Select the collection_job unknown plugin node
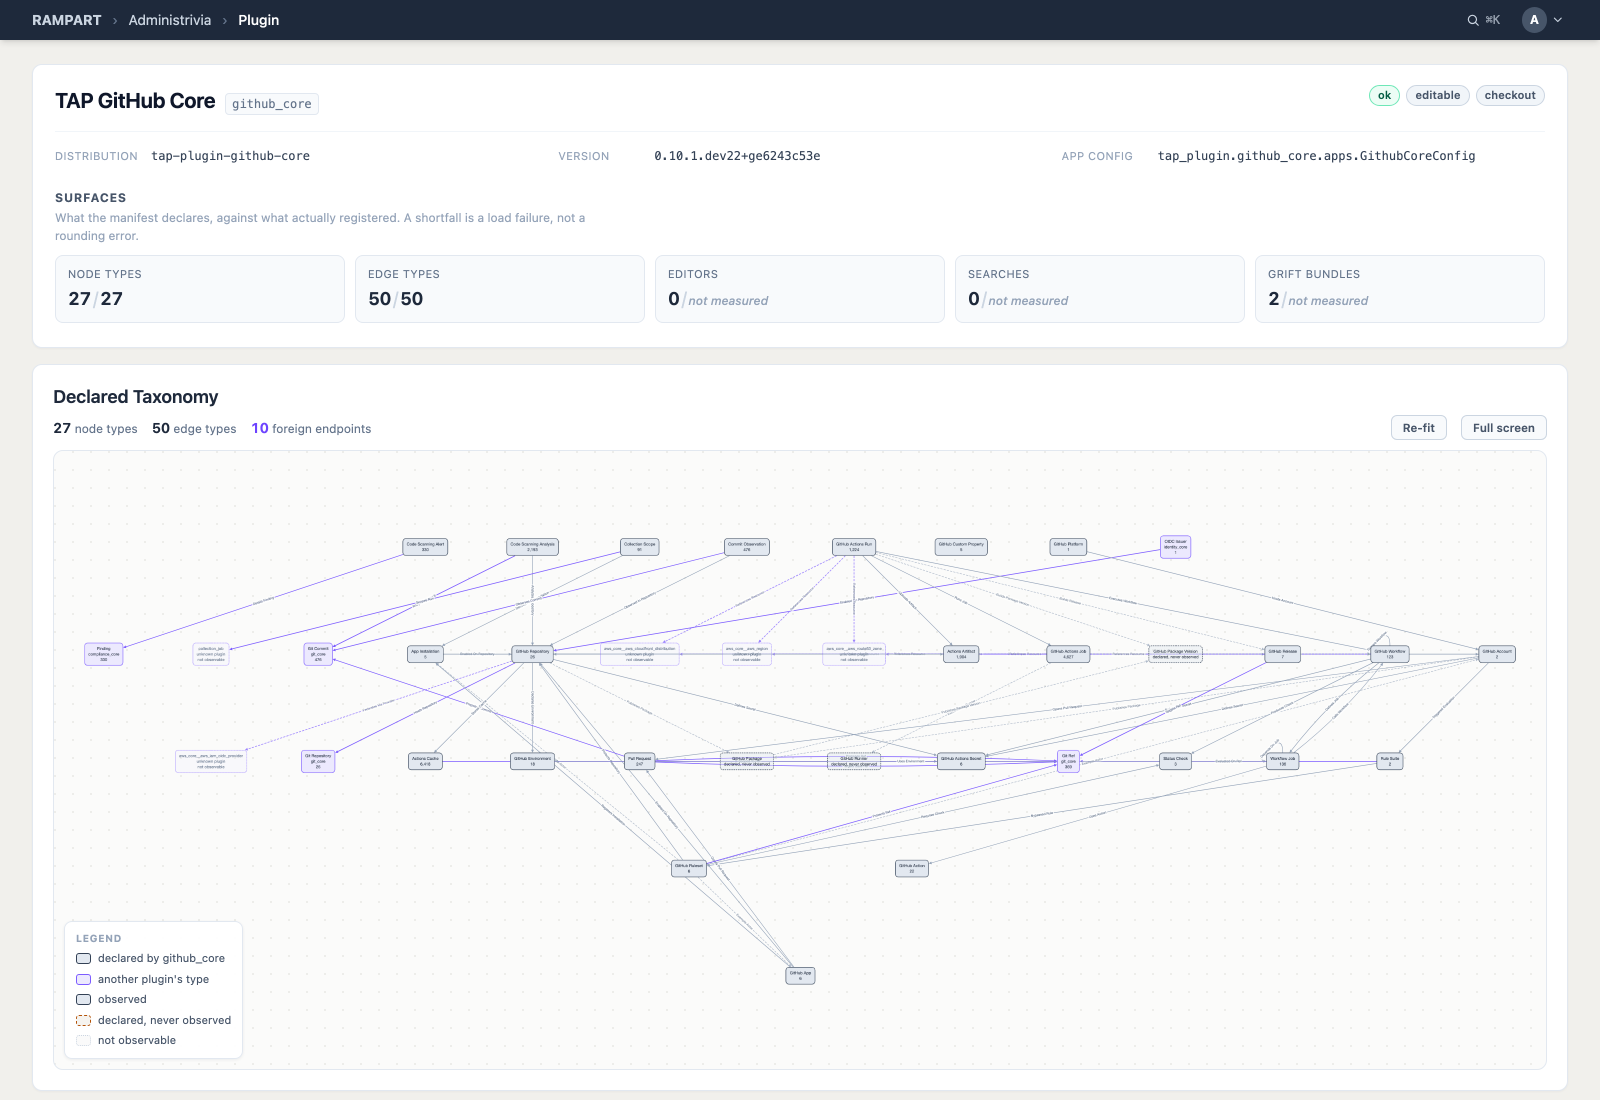Image resolution: width=1600 pixels, height=1100 pixels. (211, 654)
